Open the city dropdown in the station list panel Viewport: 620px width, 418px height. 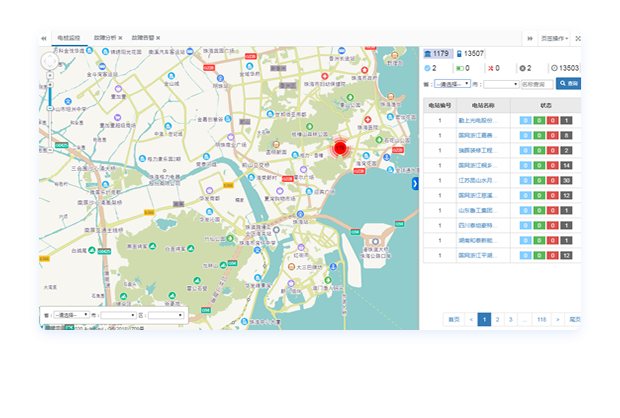501,84
